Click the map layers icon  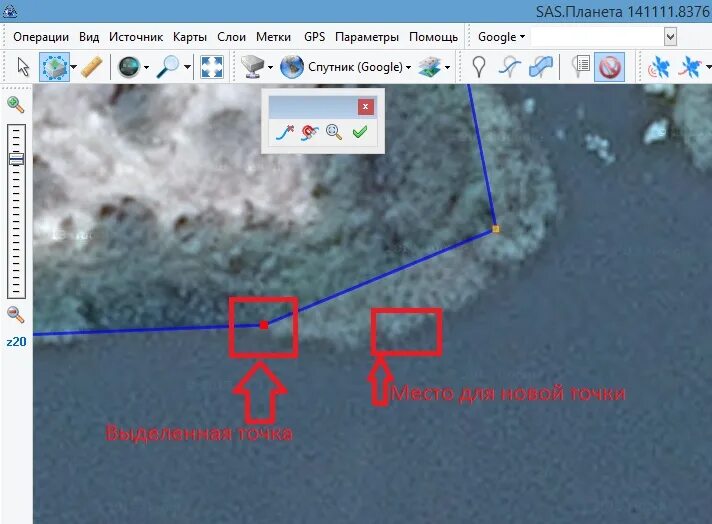[x=430, y=67]
